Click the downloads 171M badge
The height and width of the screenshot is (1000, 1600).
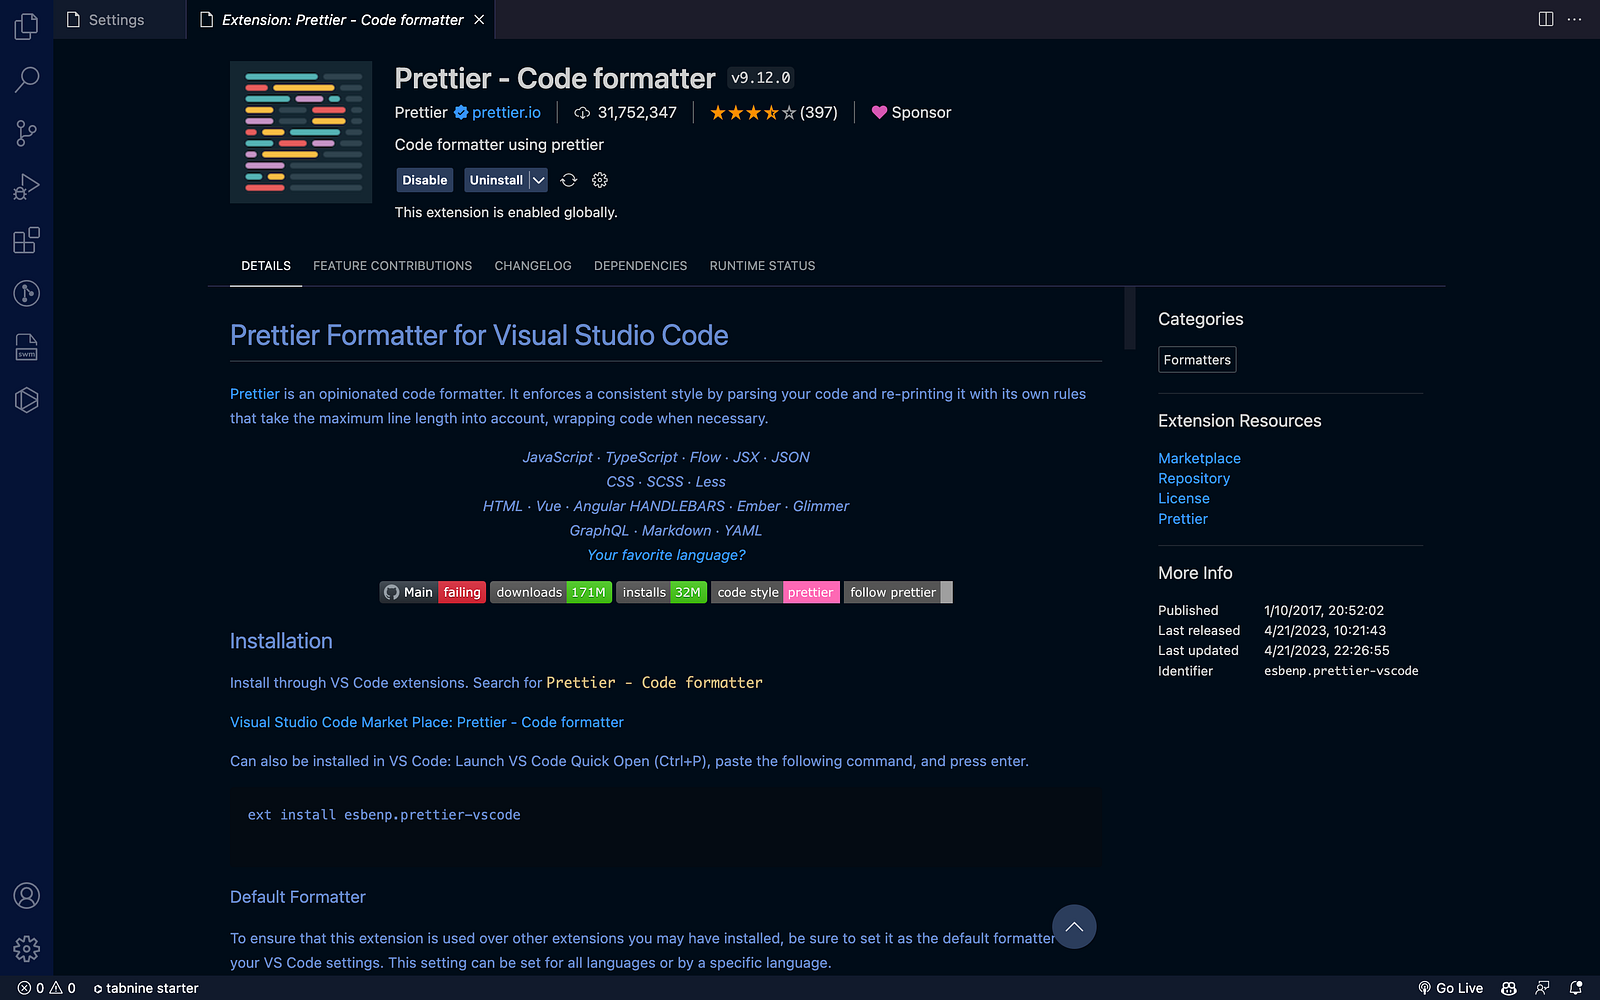click(550, 592)
